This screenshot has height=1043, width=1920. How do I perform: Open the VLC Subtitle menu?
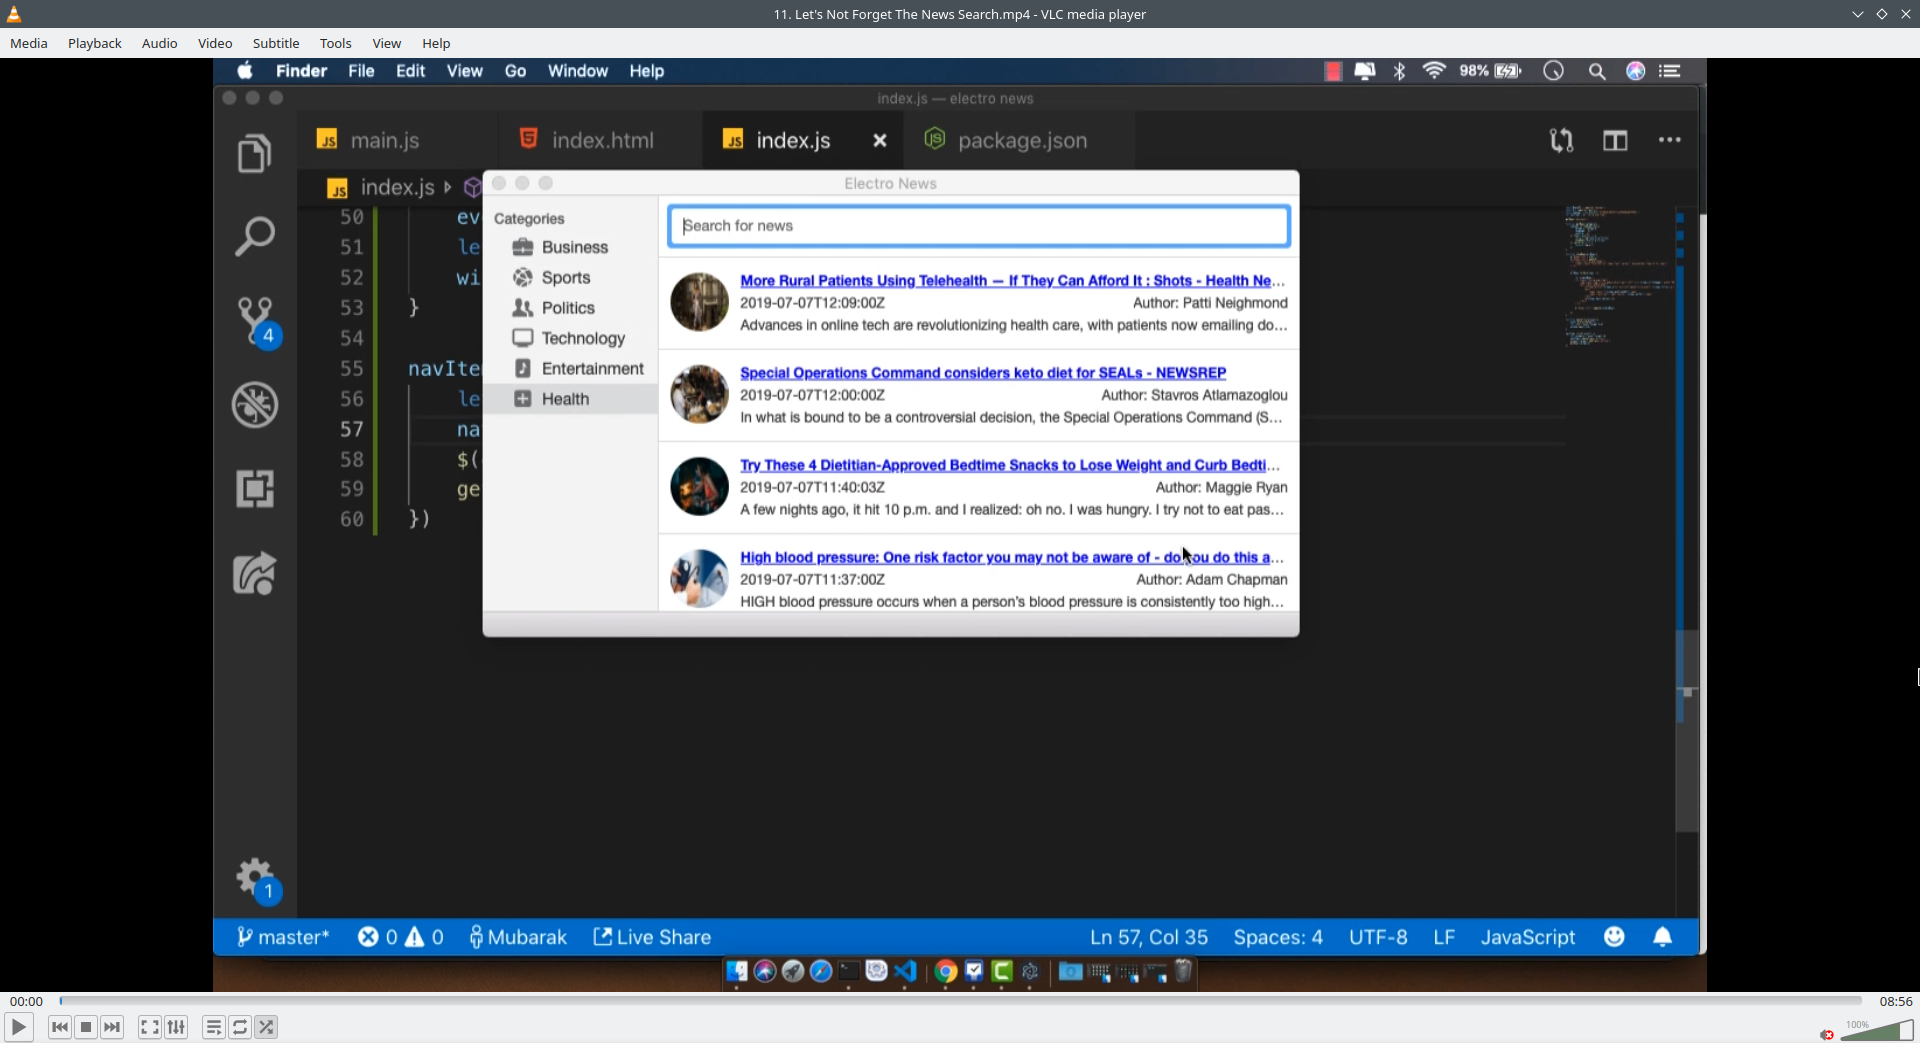tap(276, 43)
